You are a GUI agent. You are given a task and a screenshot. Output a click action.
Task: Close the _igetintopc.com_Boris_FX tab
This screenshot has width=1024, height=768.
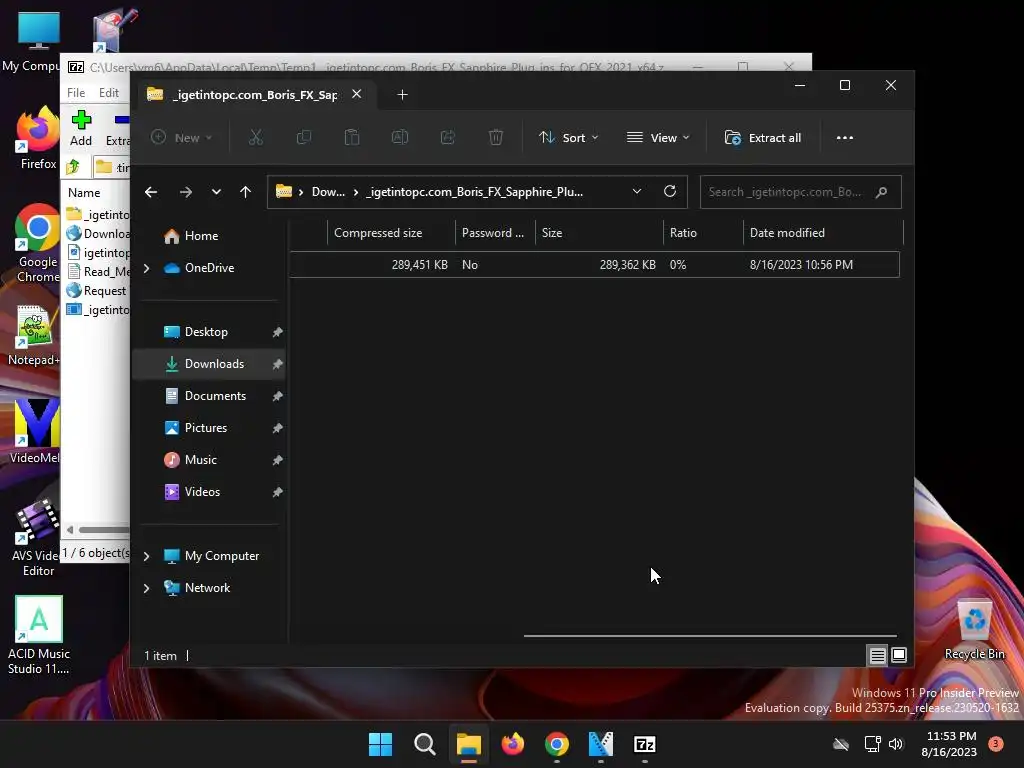point(357,94)
